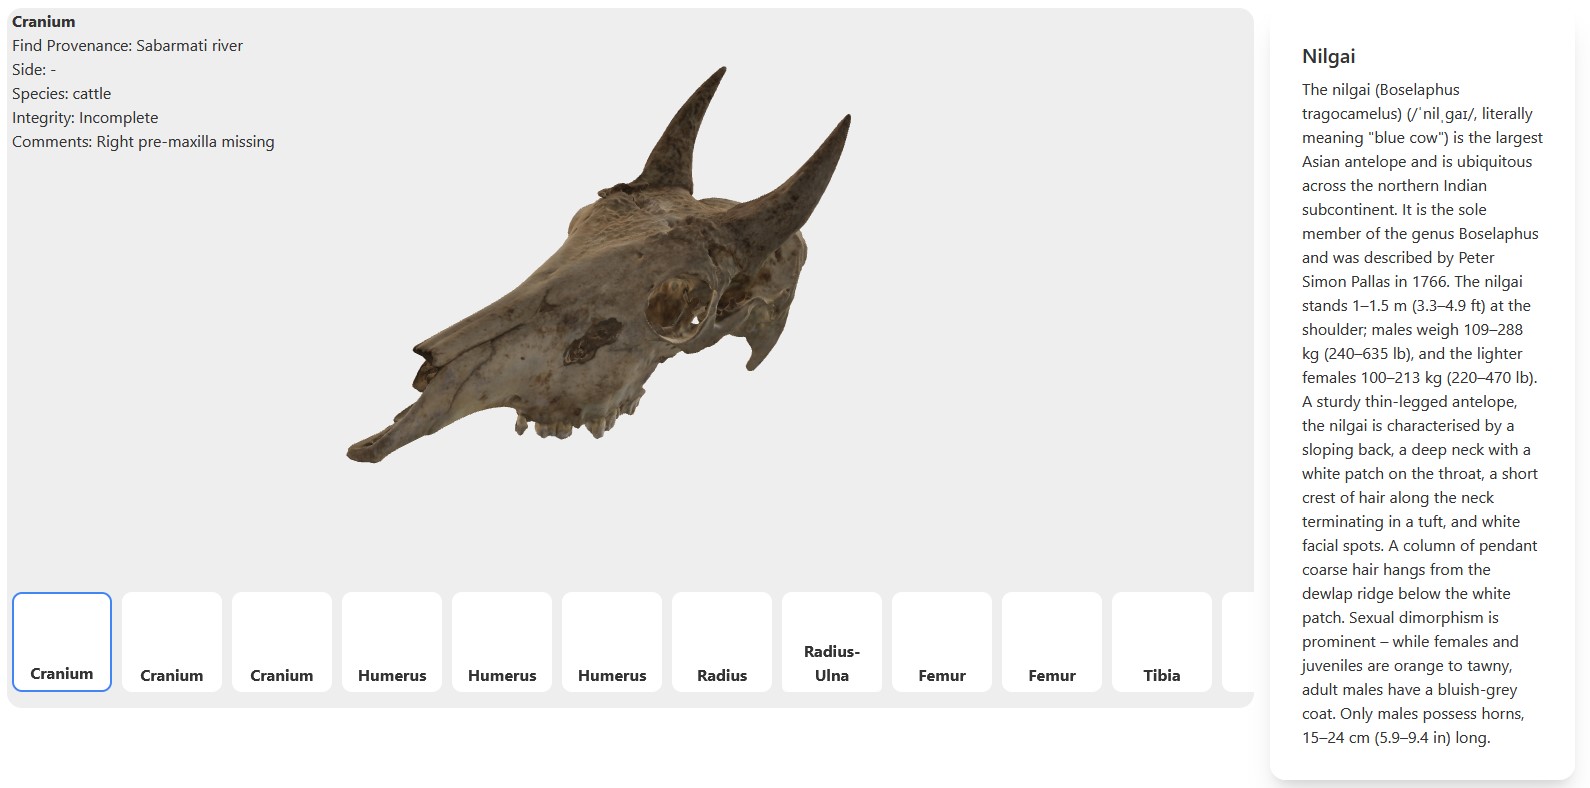Choose the second Femur thumbnail
This screenshot has height=788, width=1590.
pos(1052,642)
